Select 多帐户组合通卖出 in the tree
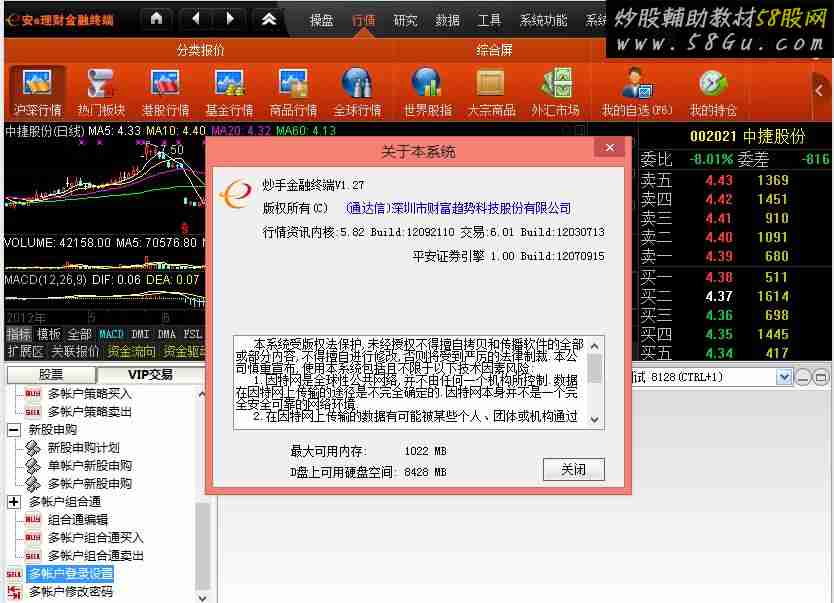 [x=96, y=556]
